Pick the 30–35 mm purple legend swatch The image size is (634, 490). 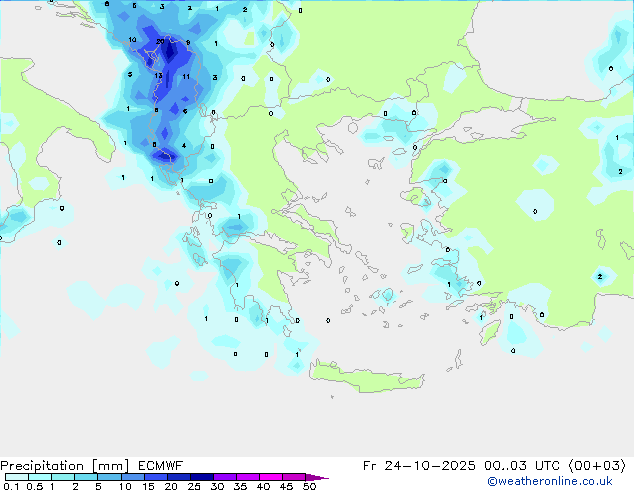(224, 477)
